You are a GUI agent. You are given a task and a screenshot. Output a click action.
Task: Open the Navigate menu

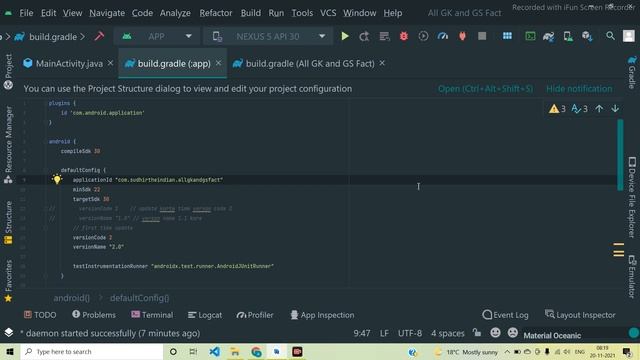tap(107, 13)
